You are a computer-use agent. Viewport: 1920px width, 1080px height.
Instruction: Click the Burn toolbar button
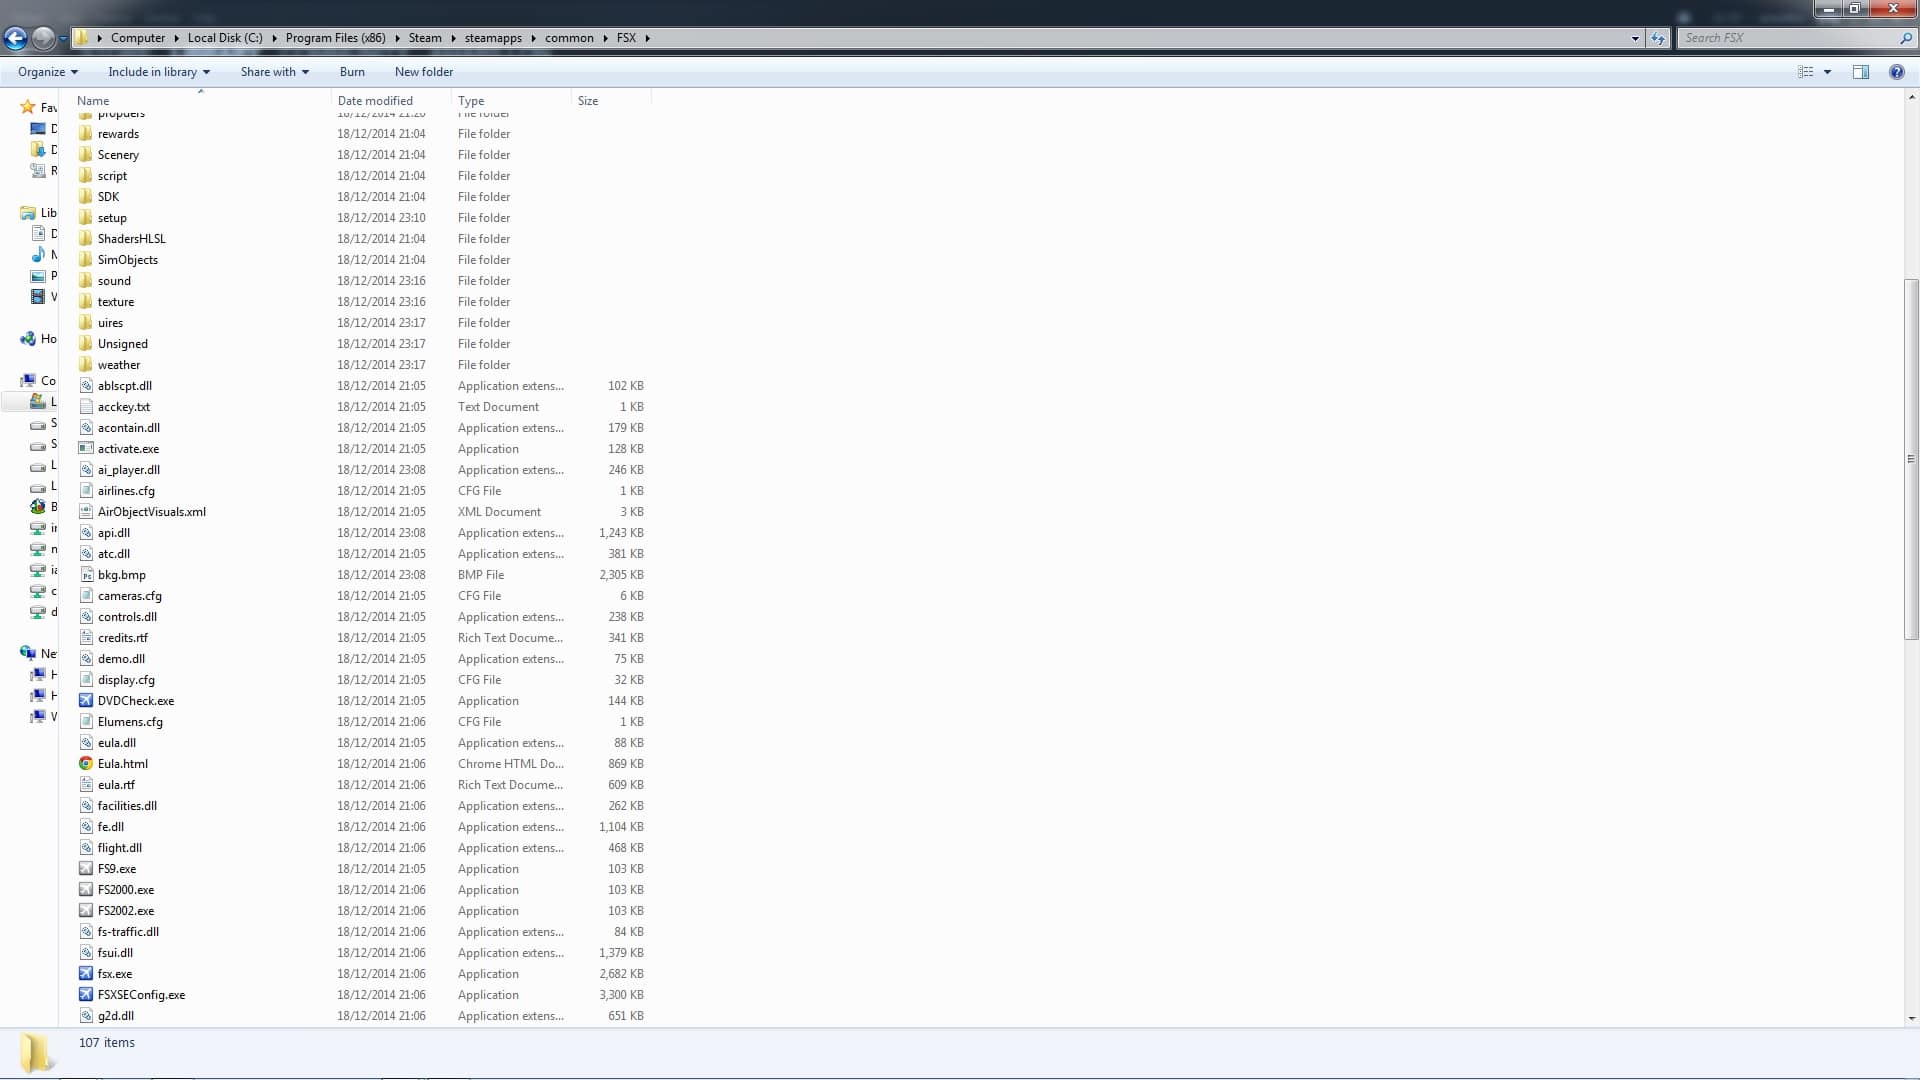352,72
